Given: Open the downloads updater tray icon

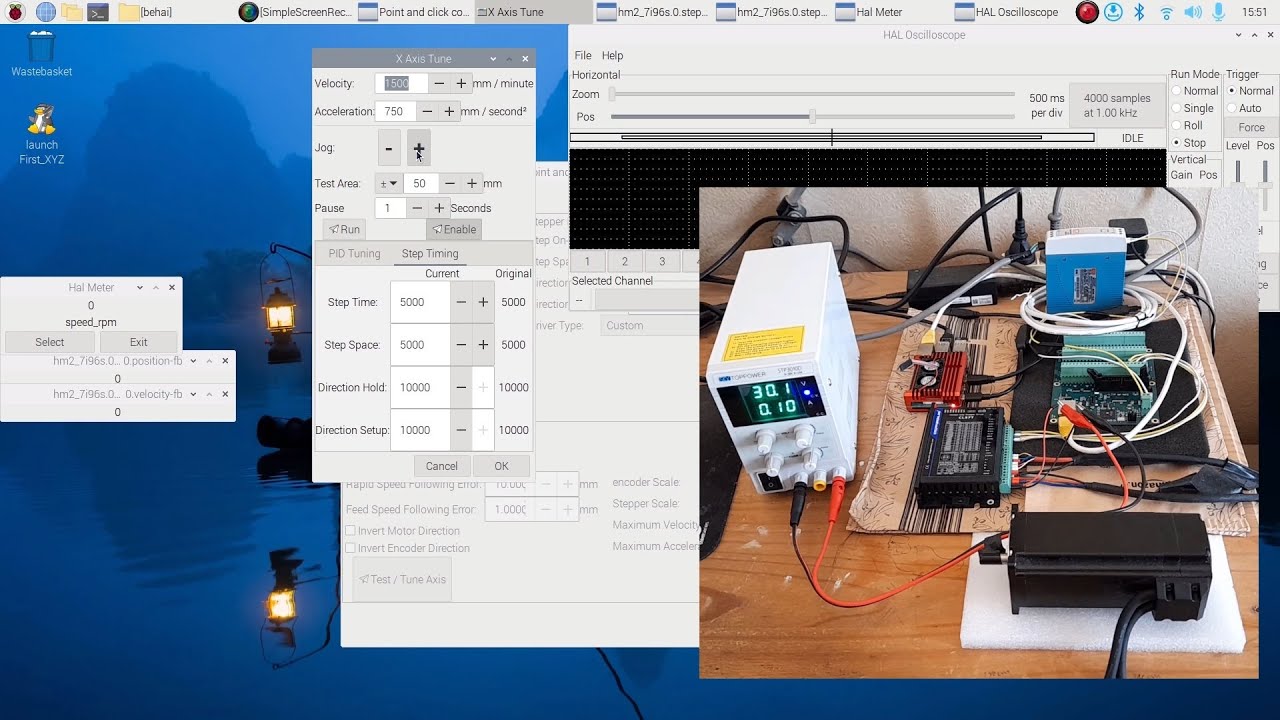Looking at the screenshot, I should click(x=1114, y=12).
